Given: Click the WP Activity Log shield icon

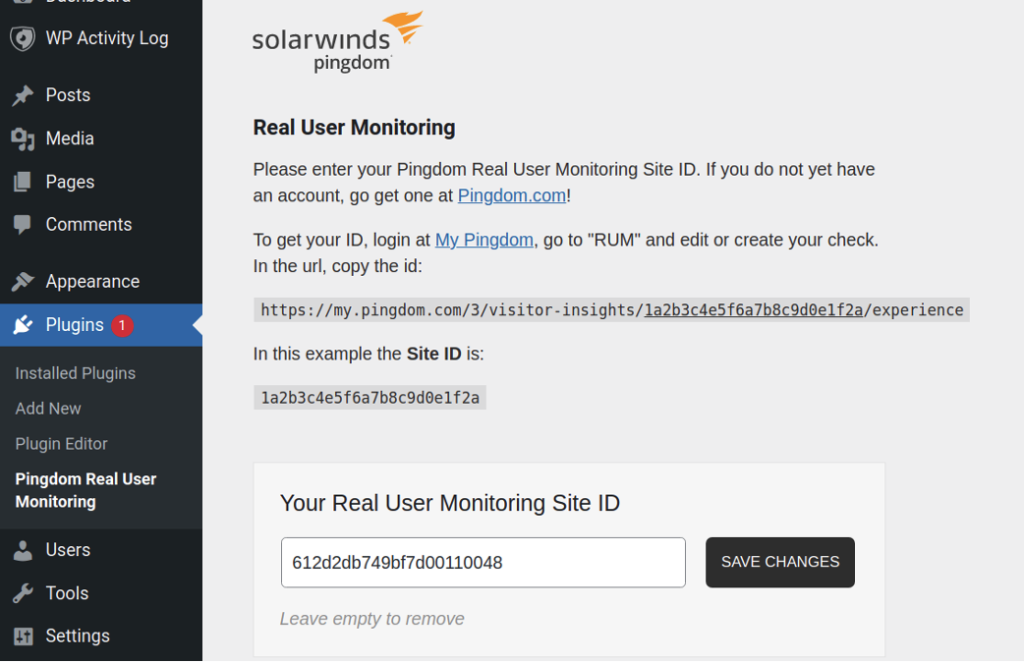Looking at the screenshot, I should tap(23, 39).
